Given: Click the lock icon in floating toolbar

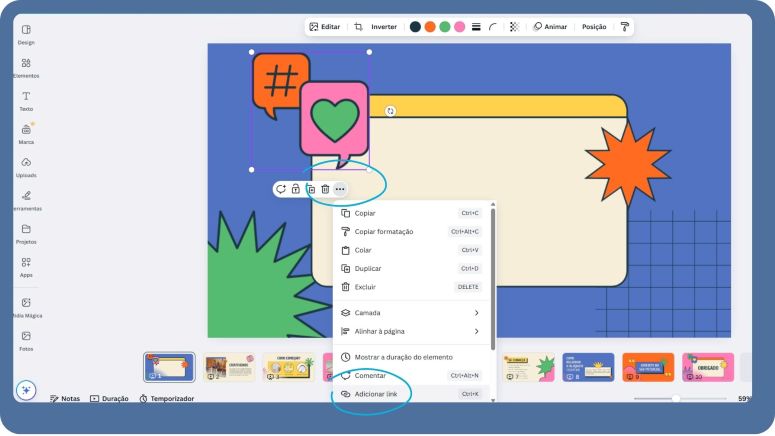Looking at the screenshot, I should pos(296,189).
